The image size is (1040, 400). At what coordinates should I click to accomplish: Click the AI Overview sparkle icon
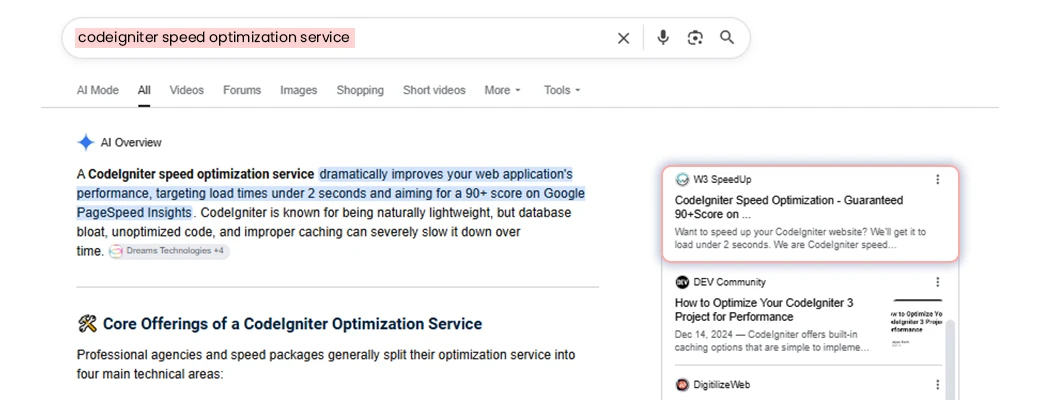point(86,142)
